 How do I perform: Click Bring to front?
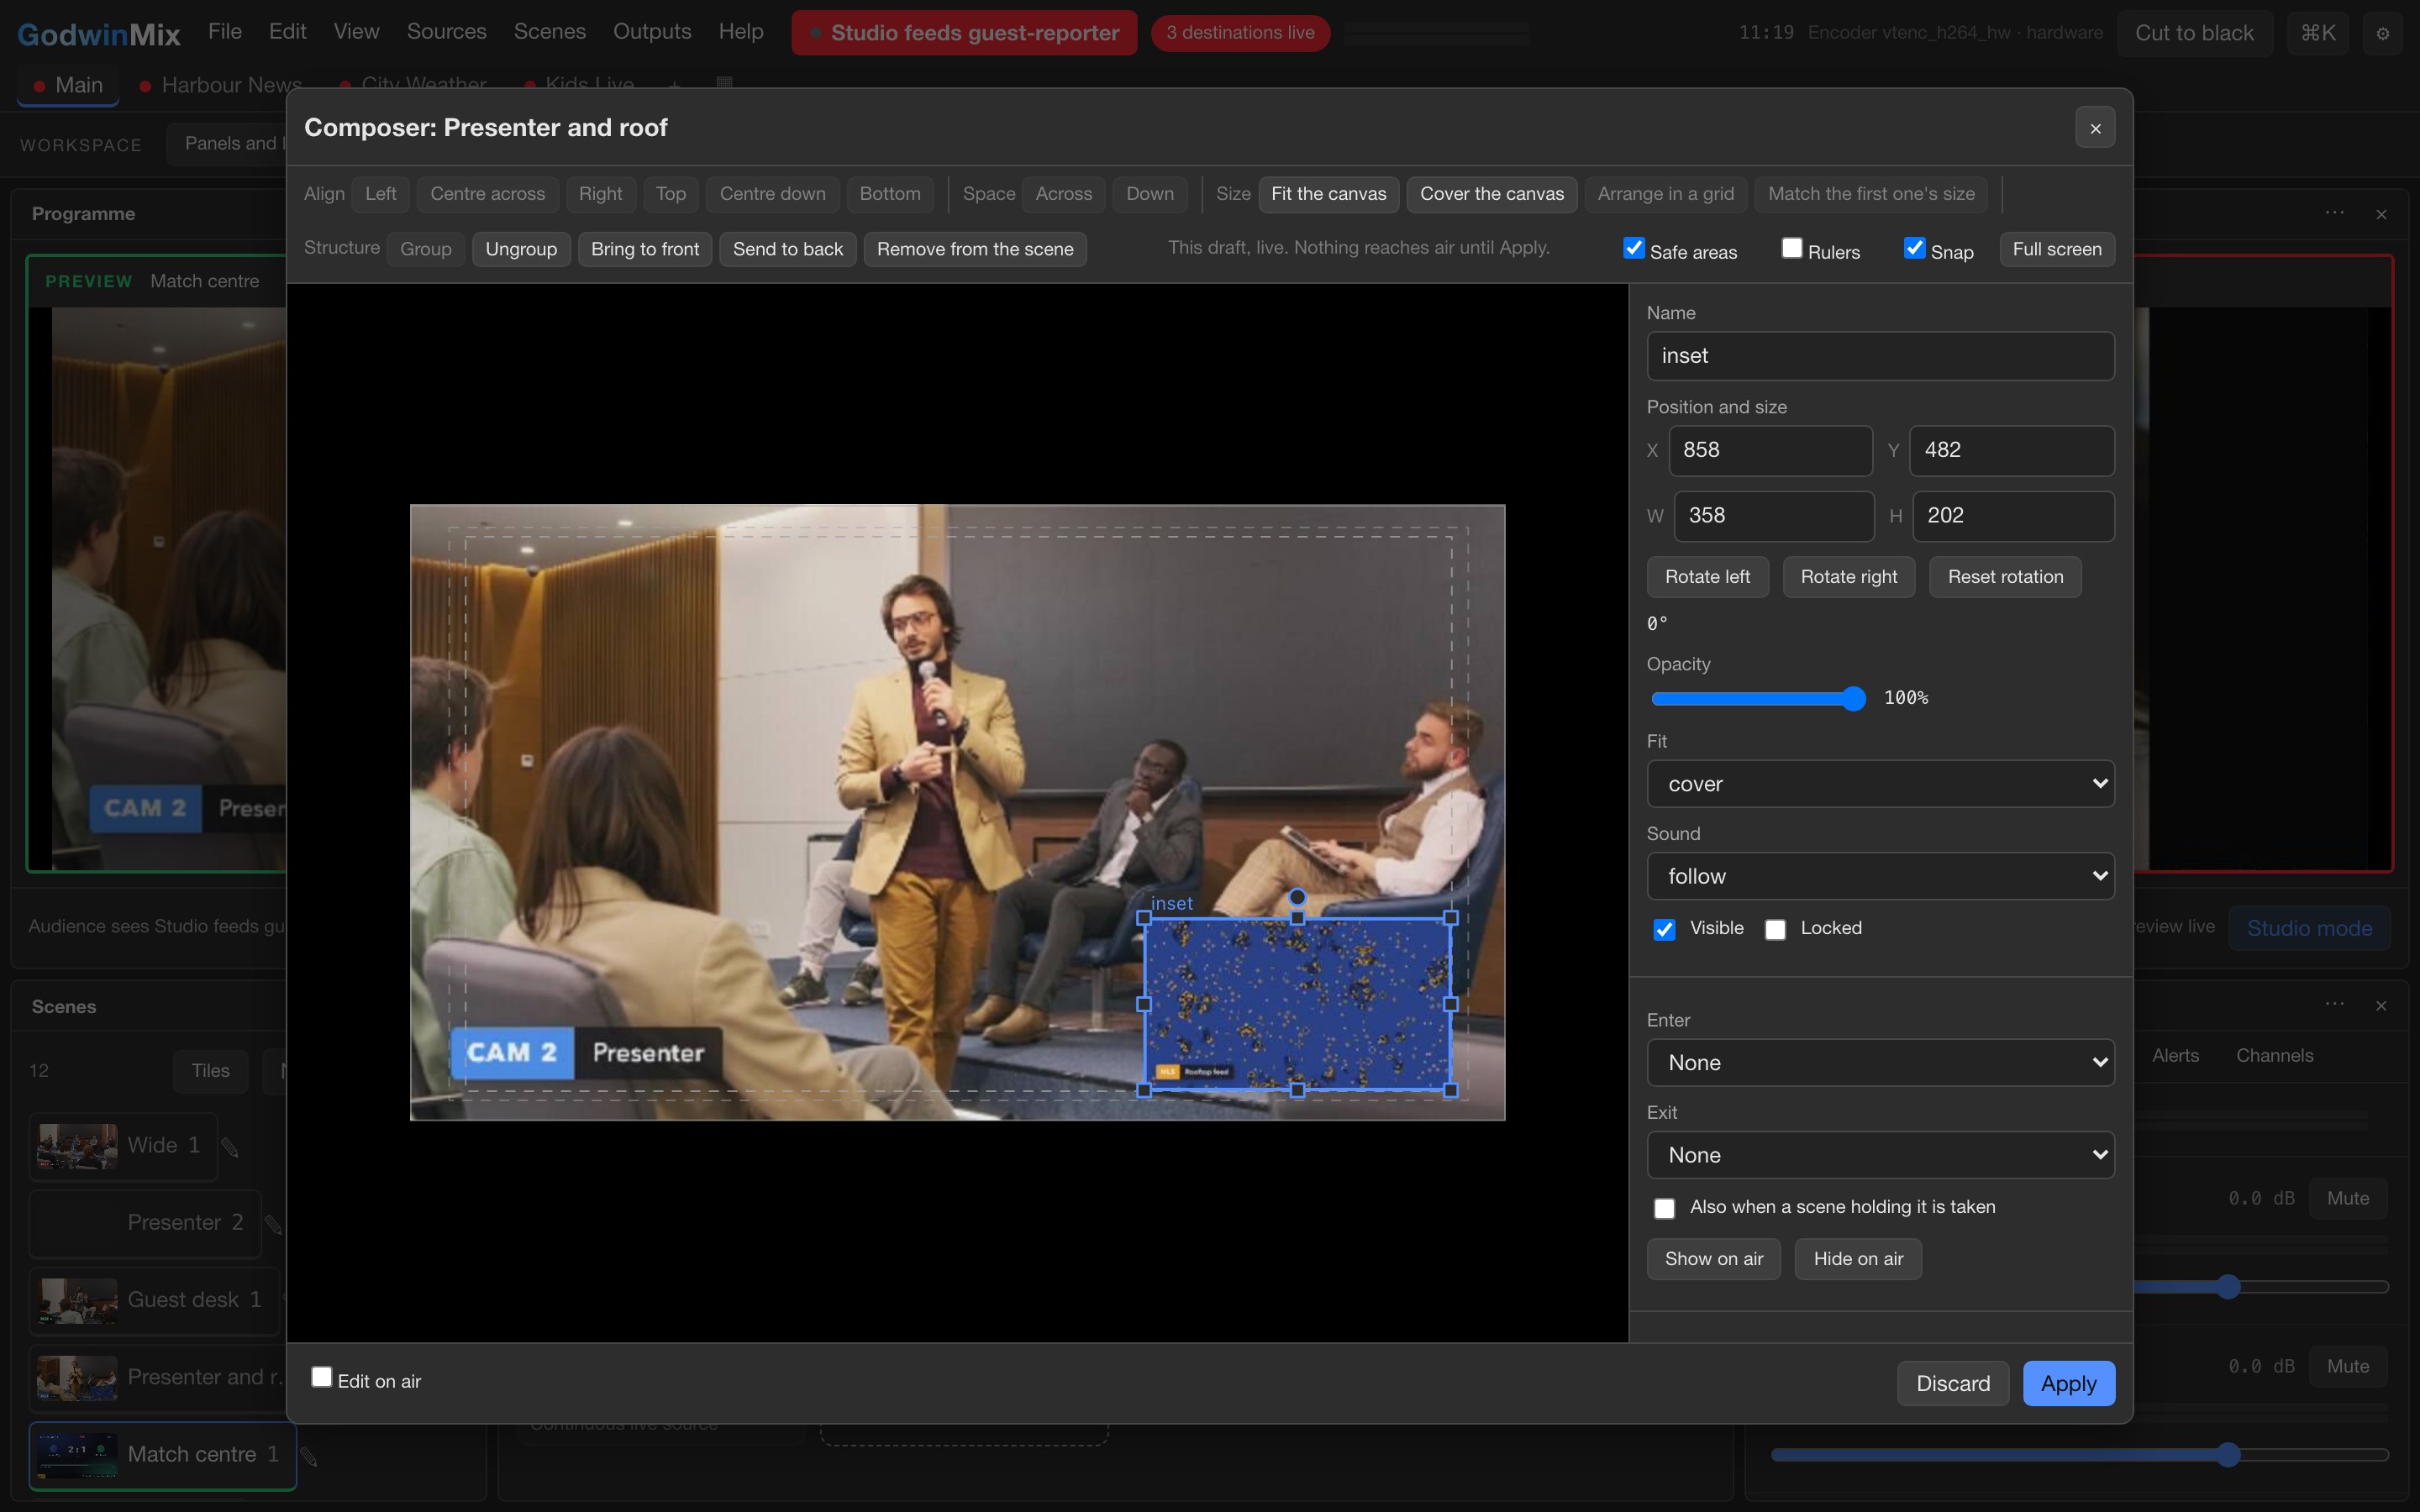click(644, 249)
